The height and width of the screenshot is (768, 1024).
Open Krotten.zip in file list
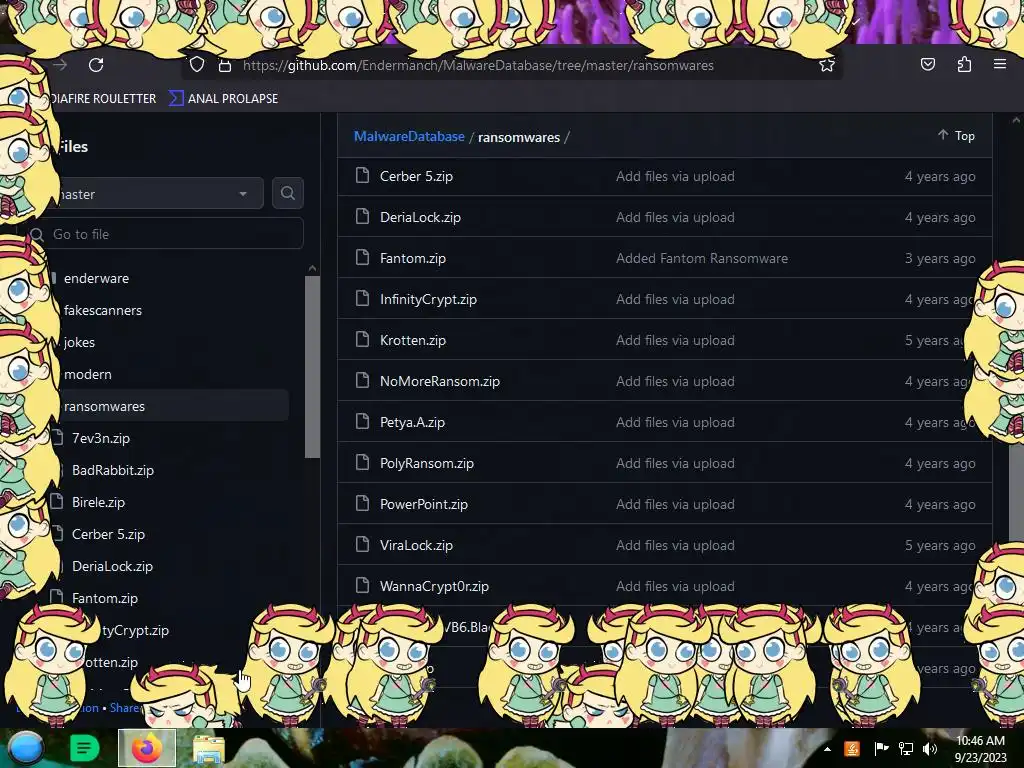coord(413,340)
